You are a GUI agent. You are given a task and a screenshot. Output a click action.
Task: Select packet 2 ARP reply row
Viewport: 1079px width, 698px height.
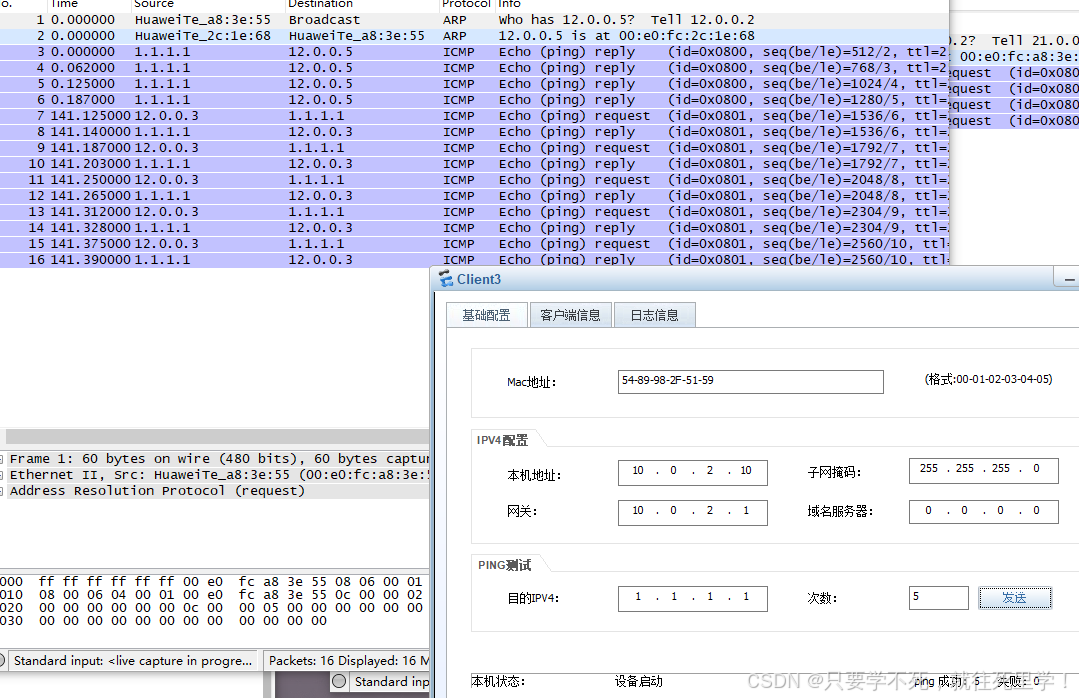click(400, 36)
